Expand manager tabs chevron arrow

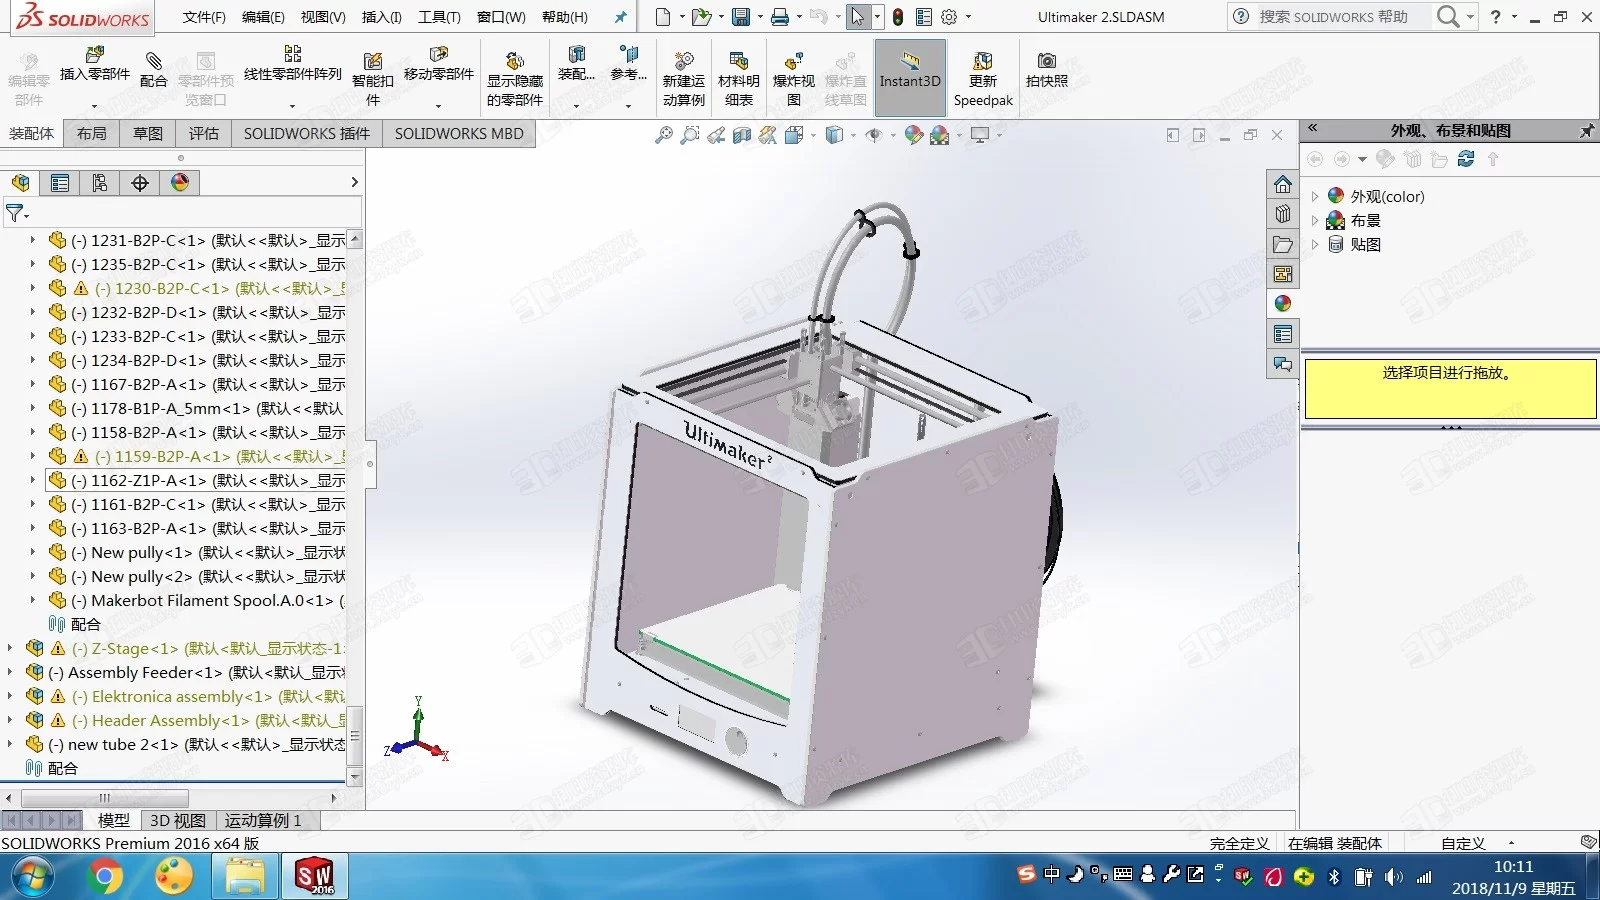coord(354,182)
